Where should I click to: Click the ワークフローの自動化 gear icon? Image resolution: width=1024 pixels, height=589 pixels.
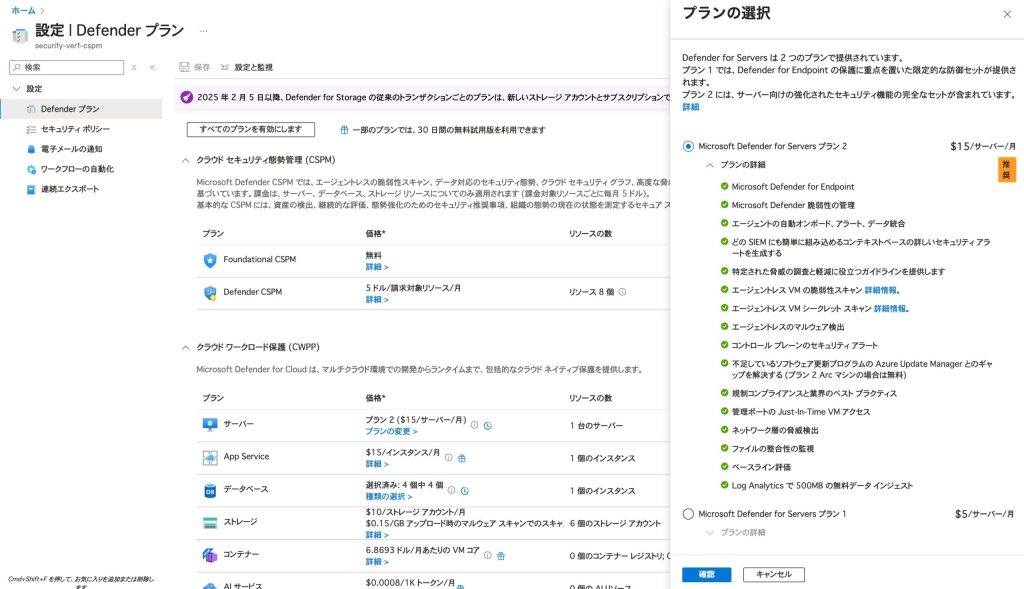(31, 169)
